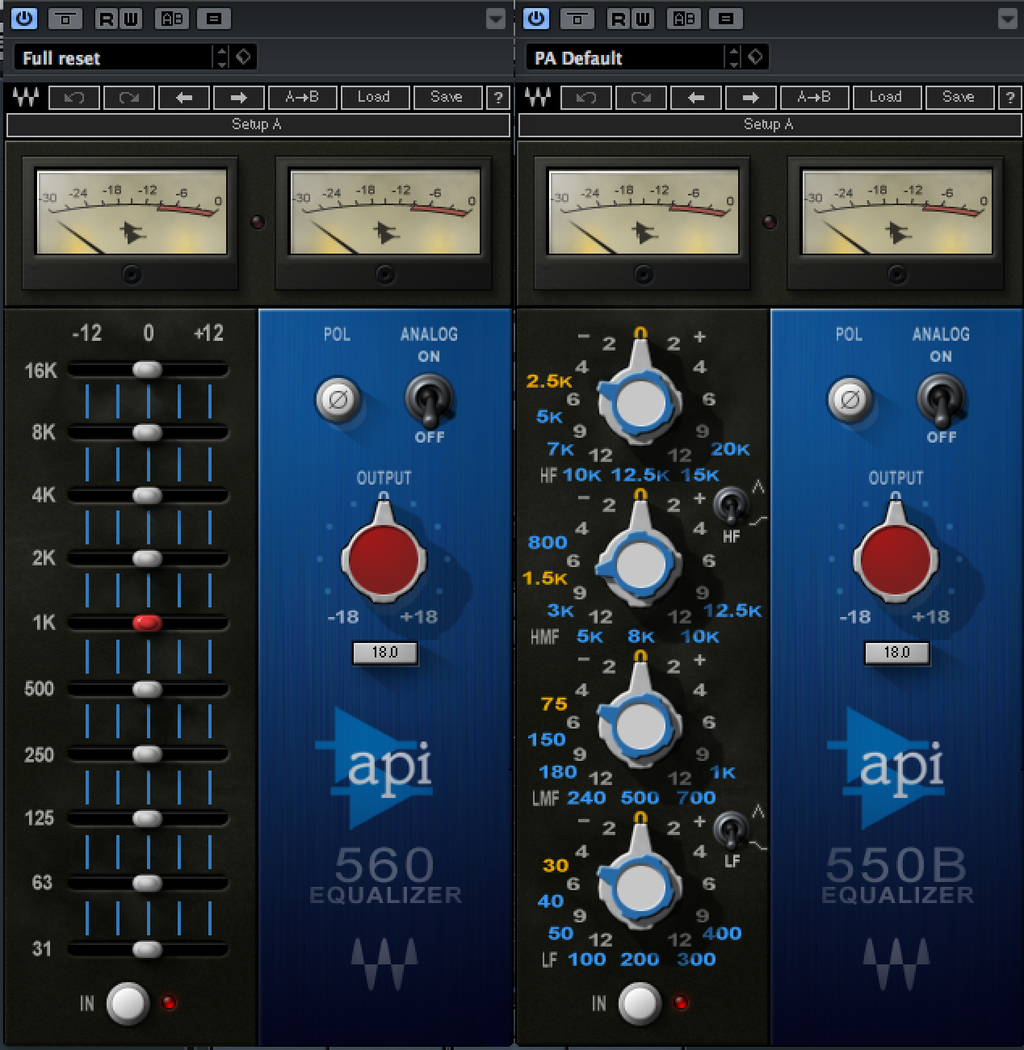Click menu-lines icon in 560 header
The image size is (1024, 1050).
click(x=214, y=19)
